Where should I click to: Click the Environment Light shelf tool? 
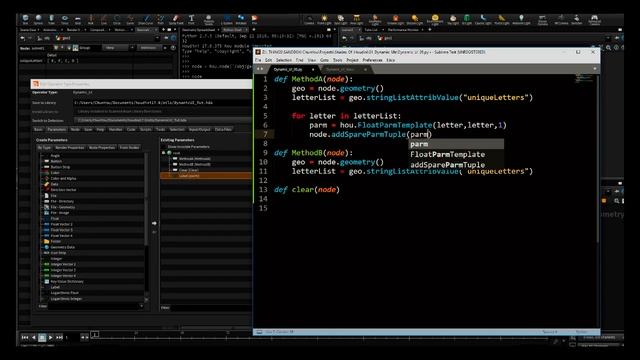point(435,20)
